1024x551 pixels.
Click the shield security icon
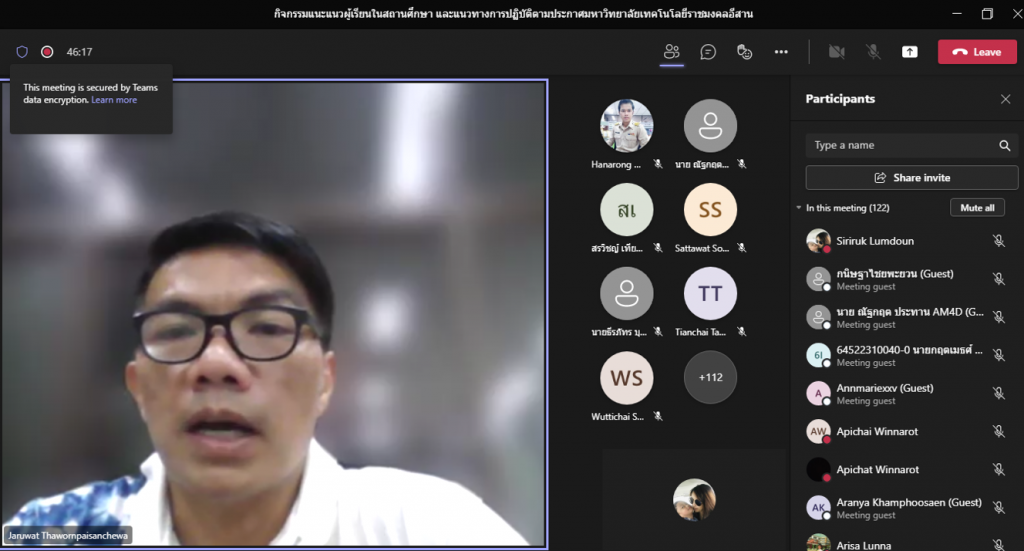click(x=22, y=52)
